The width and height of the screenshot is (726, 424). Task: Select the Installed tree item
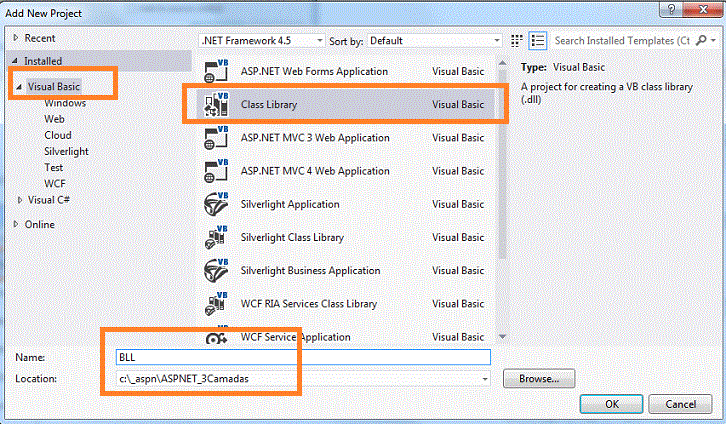pyautogui.click(x=43, y=61)
